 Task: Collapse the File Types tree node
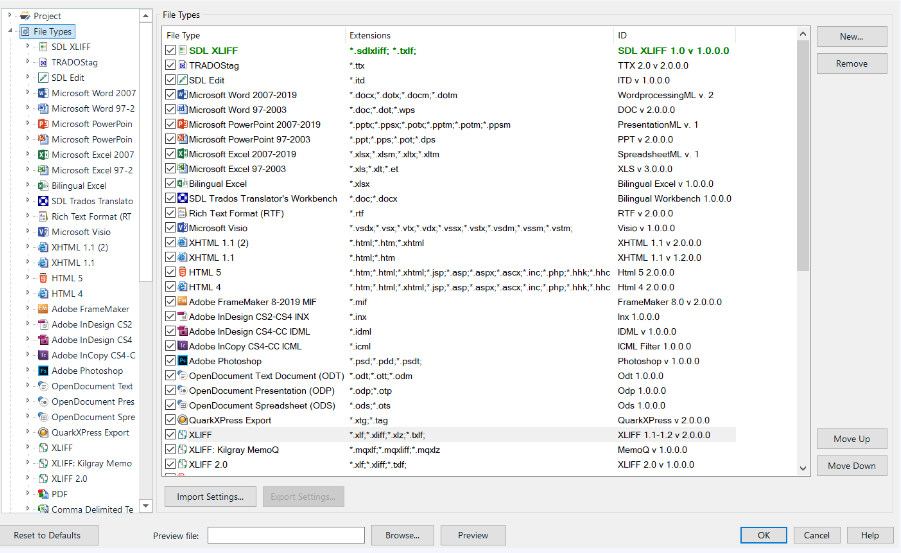(10, 31)
